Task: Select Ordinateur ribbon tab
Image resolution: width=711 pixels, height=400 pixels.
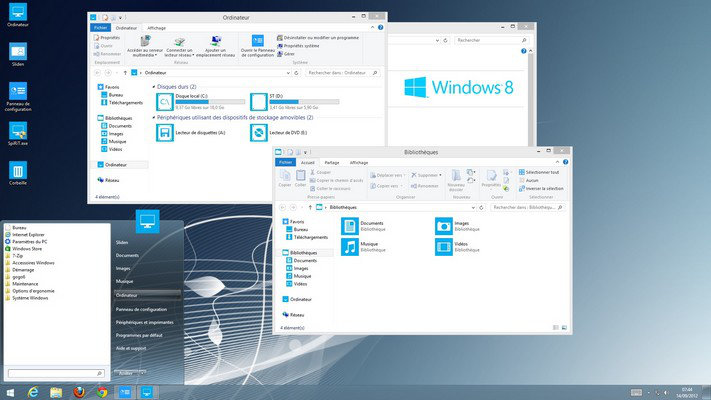Action: coord(126,28)
